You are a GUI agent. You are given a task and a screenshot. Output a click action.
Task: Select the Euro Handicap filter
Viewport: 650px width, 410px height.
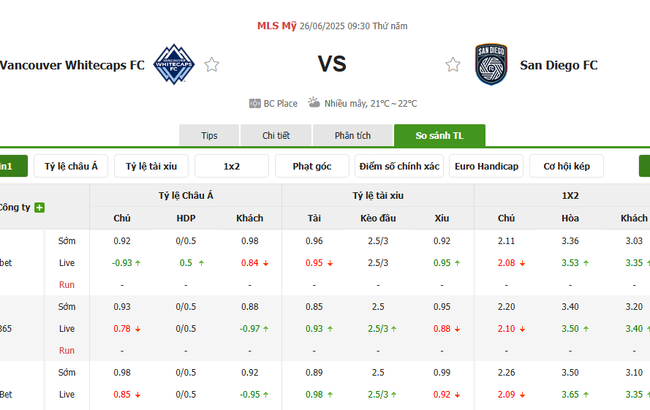[x=486, y=167]
